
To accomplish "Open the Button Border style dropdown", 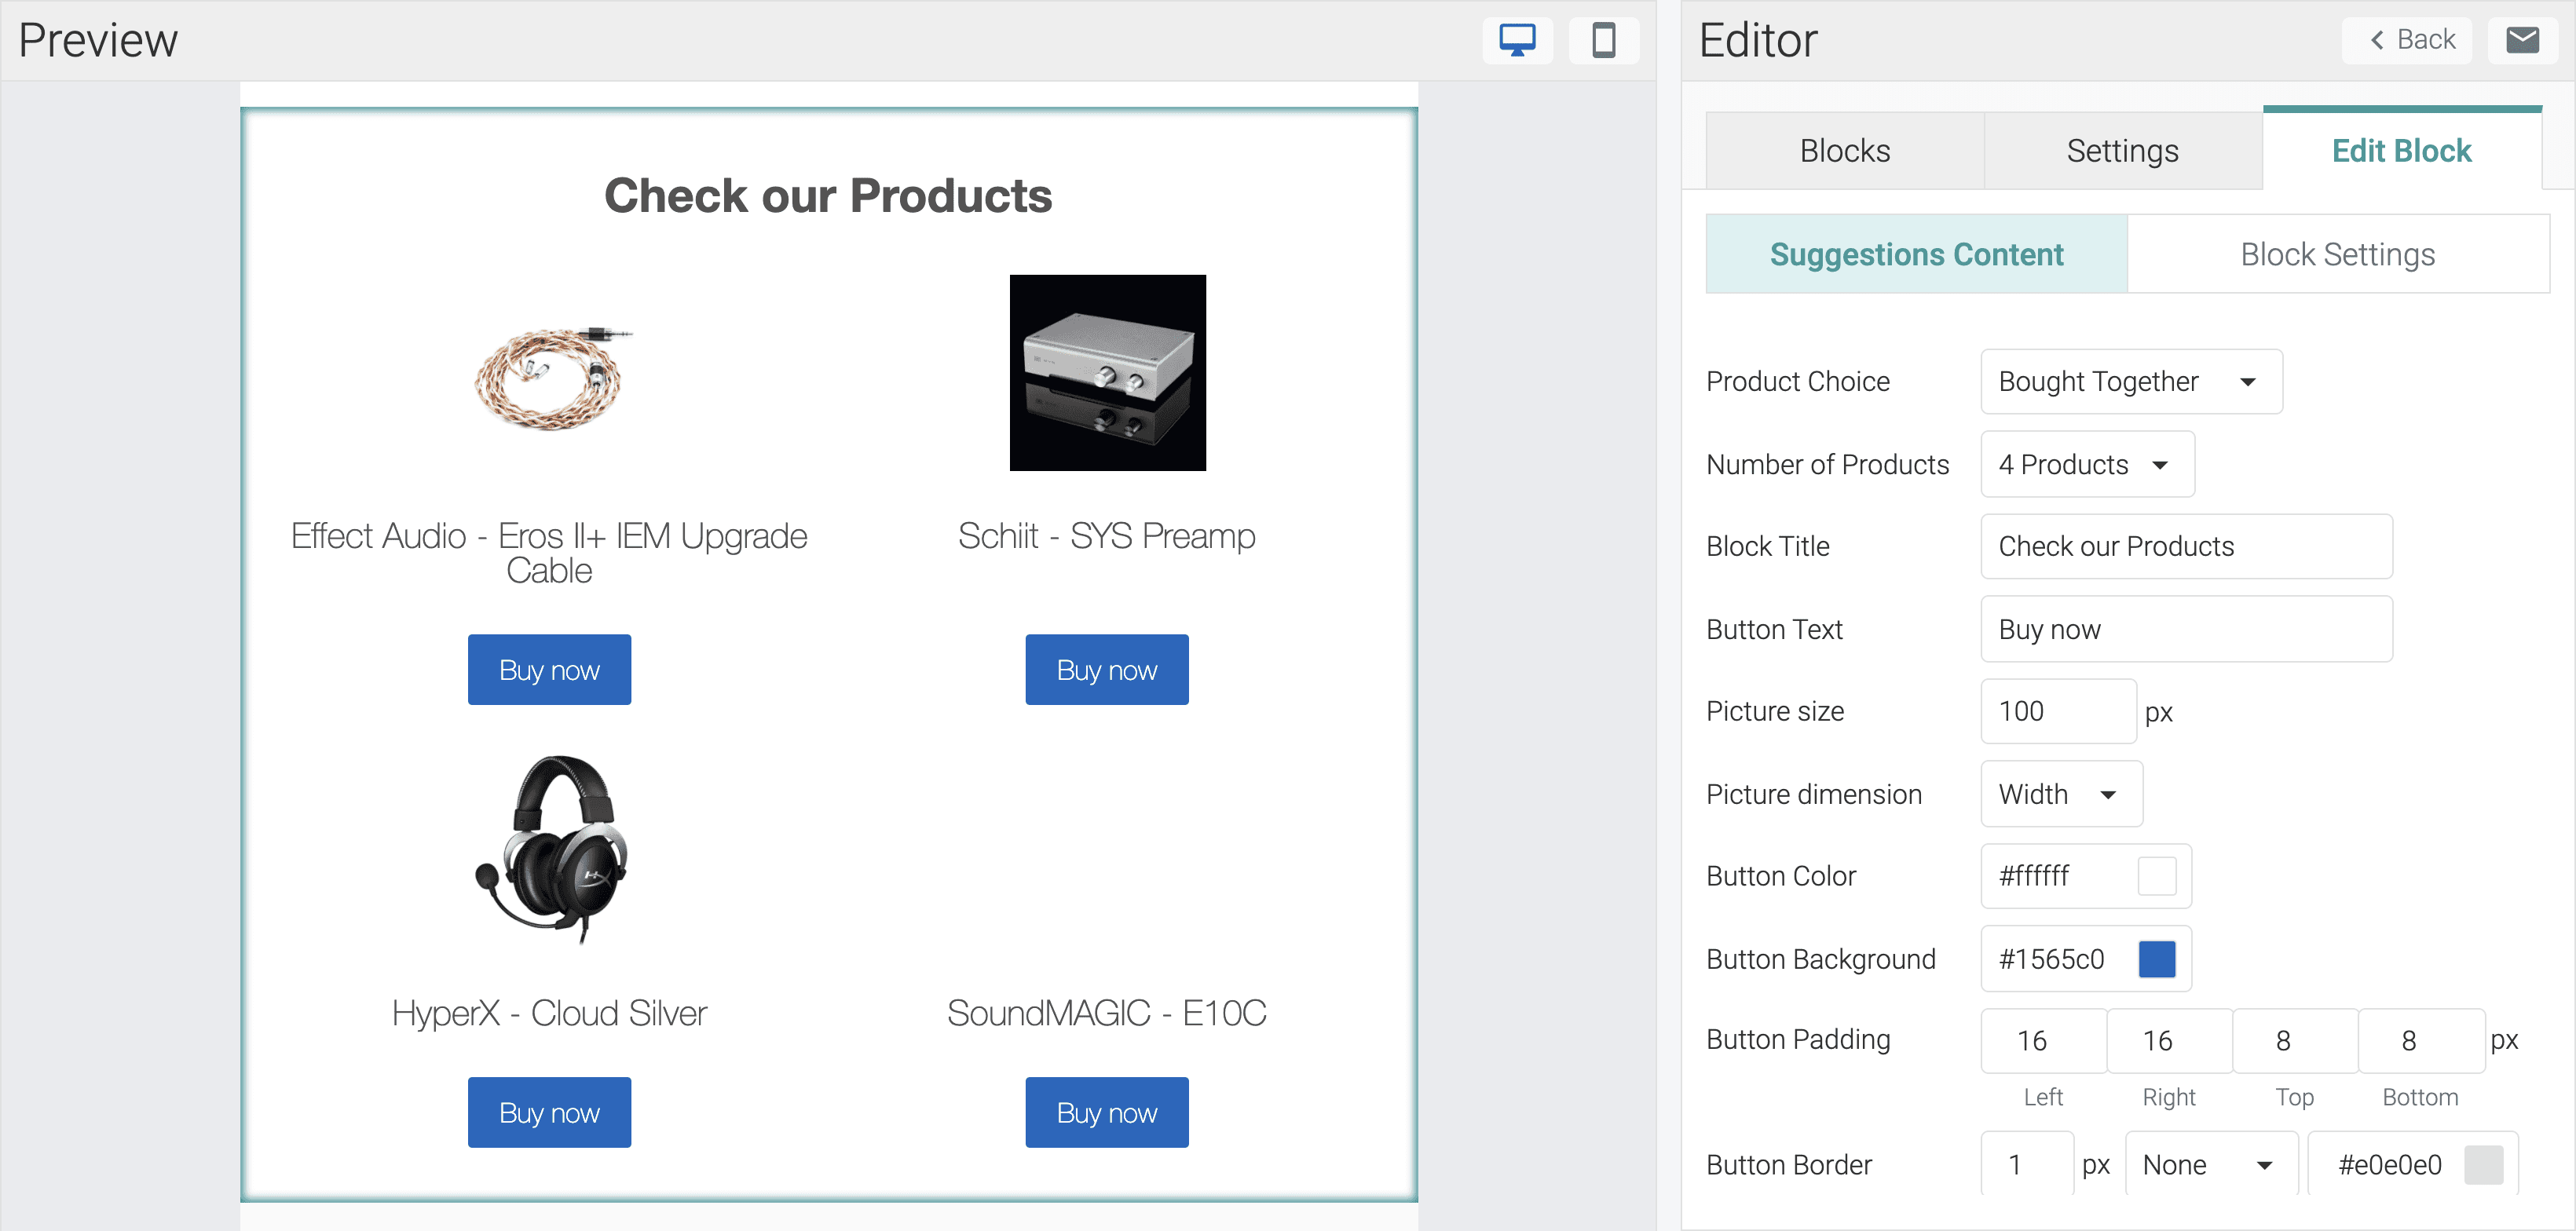I will pyautogui.click(x=2210, y=1165).
